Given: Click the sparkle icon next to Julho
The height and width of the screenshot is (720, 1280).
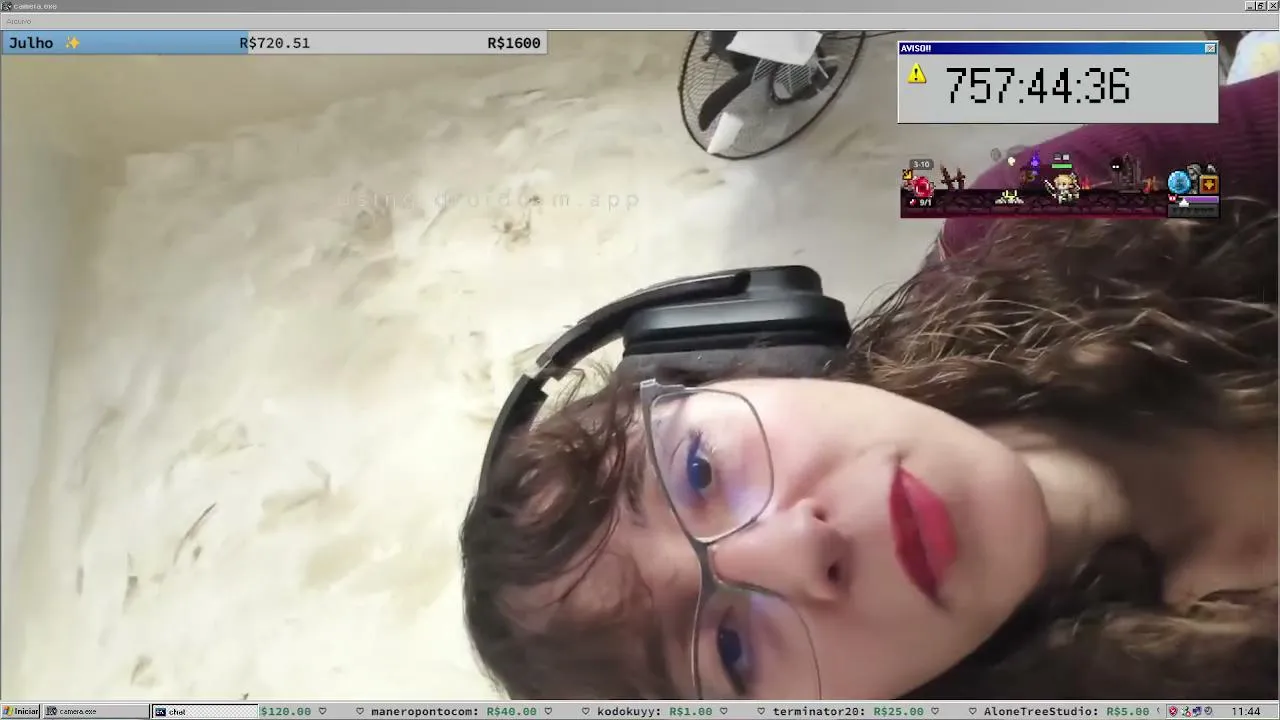Looking at the screenshot, I should [x=72, y=43].
